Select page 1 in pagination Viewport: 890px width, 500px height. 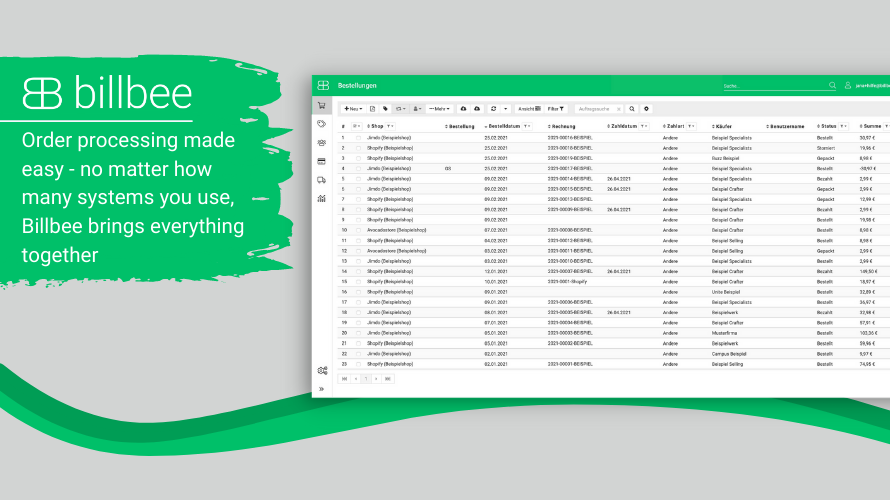pyautogui.click(x=366, y=379)
